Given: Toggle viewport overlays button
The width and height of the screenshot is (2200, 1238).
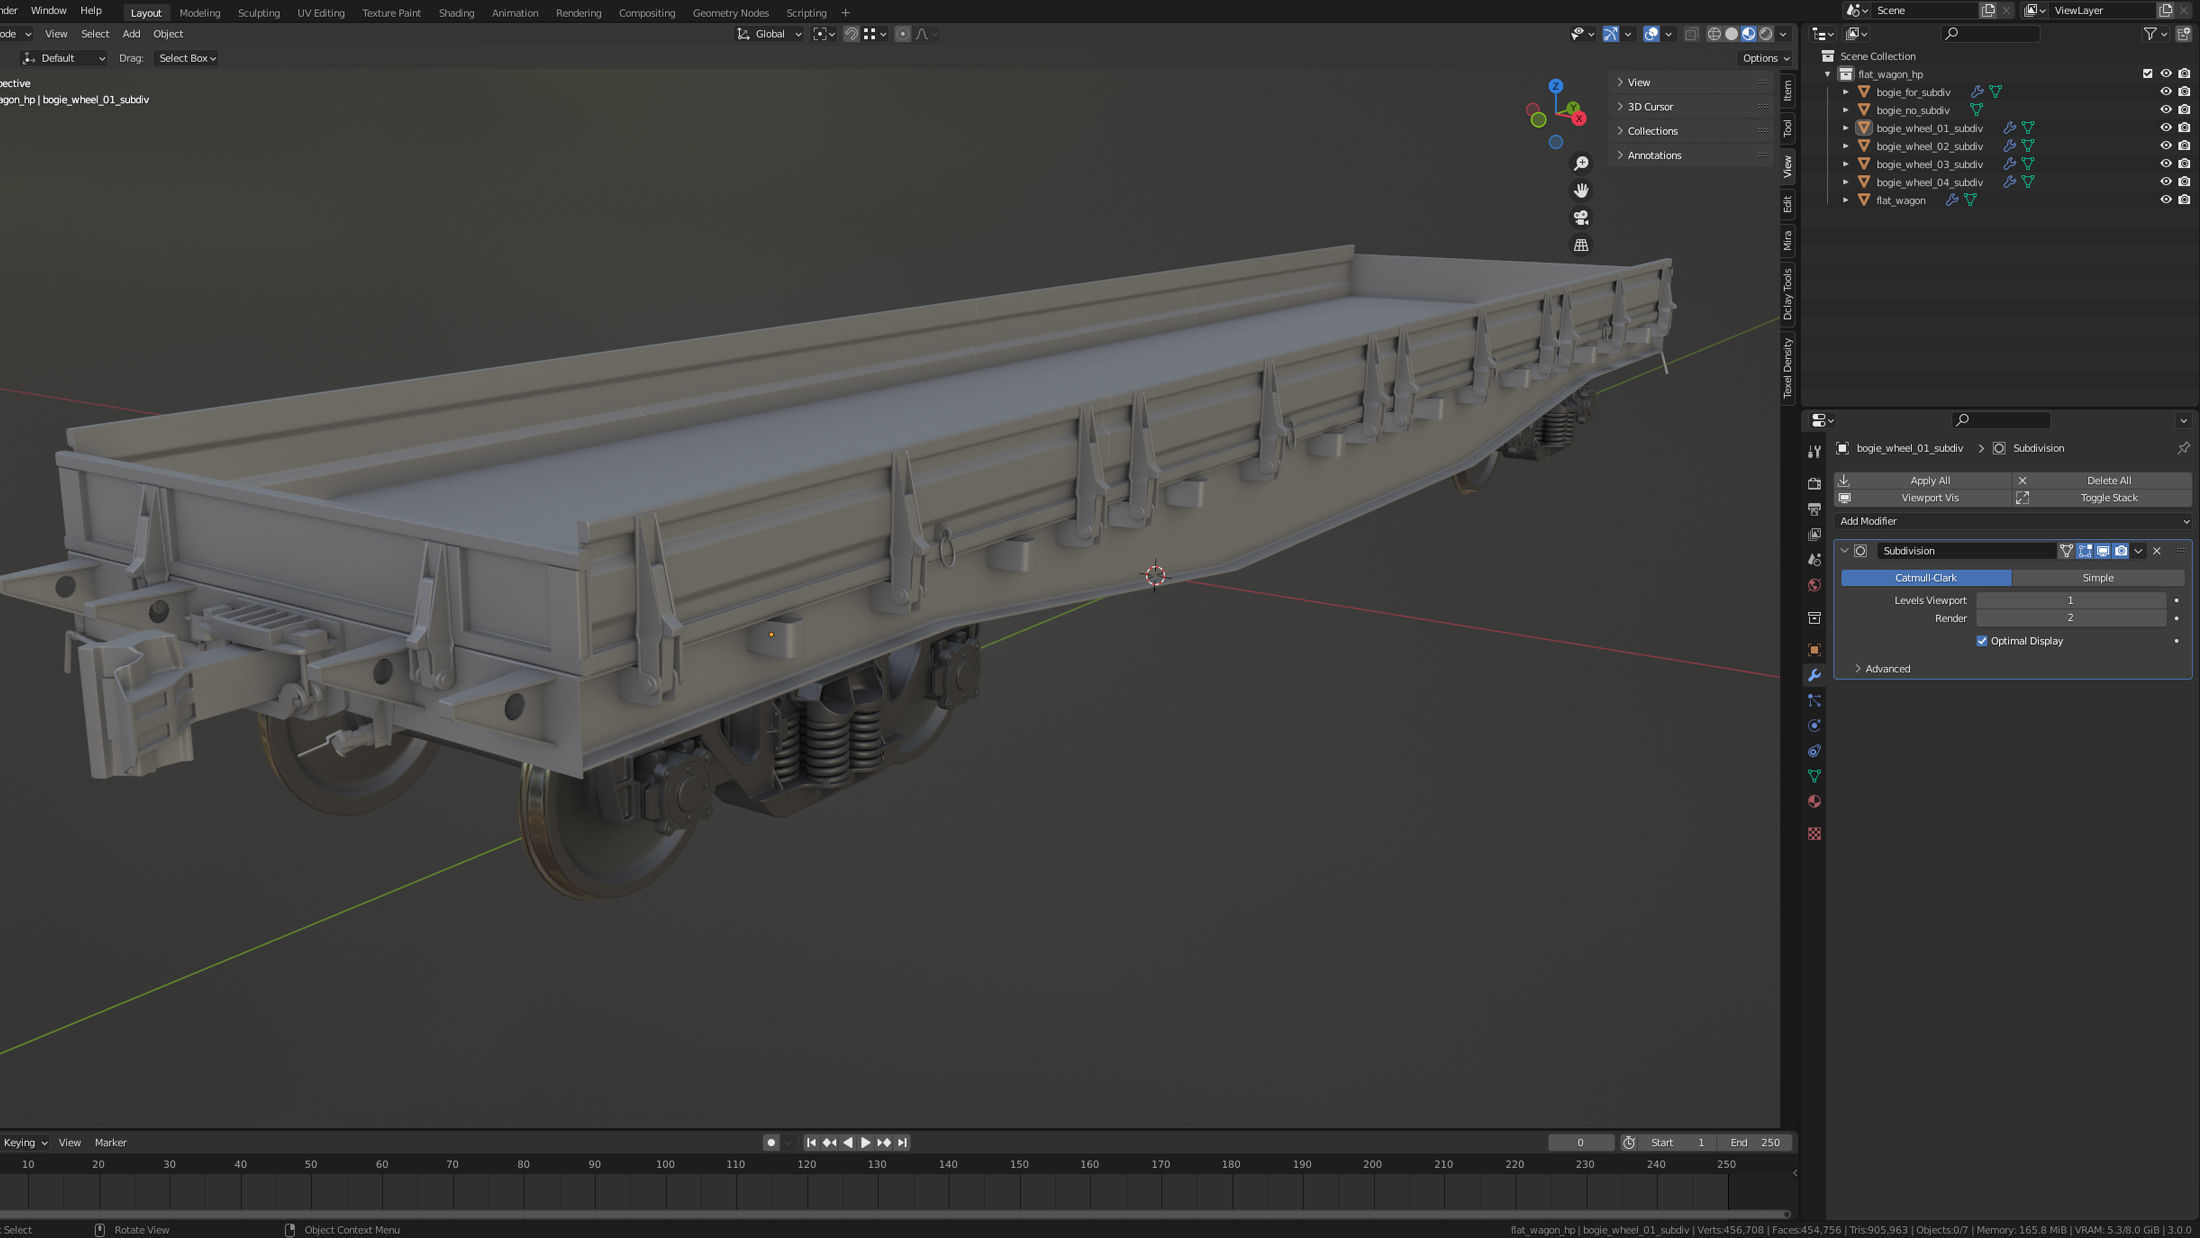Looking at the screenshot, I should 1651,34.
